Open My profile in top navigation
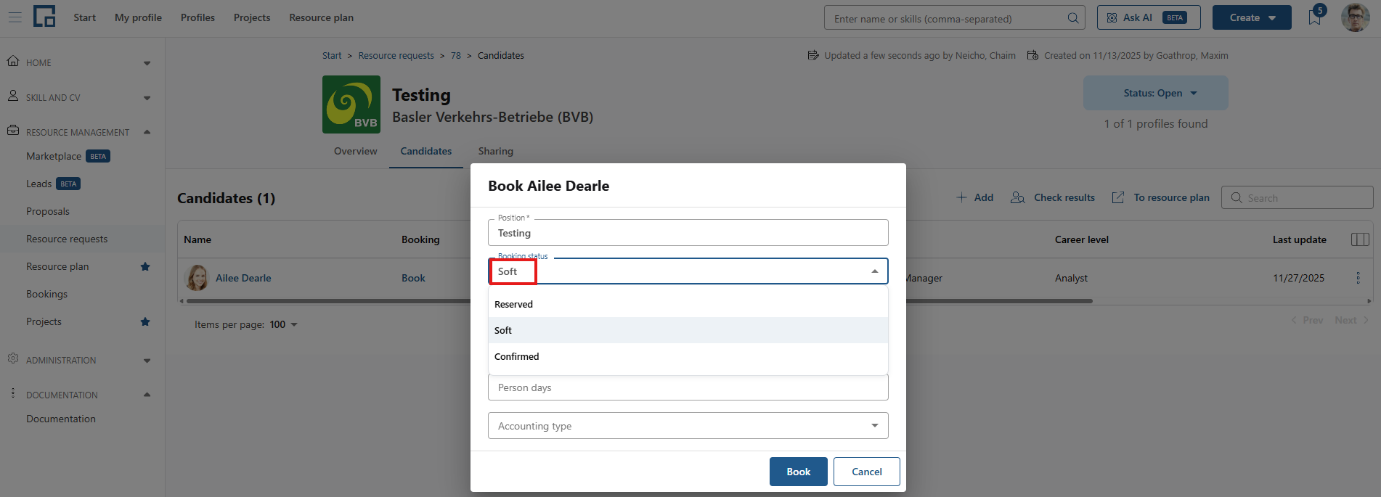This screenshot has height=497, width=1381. pos(139,18)
